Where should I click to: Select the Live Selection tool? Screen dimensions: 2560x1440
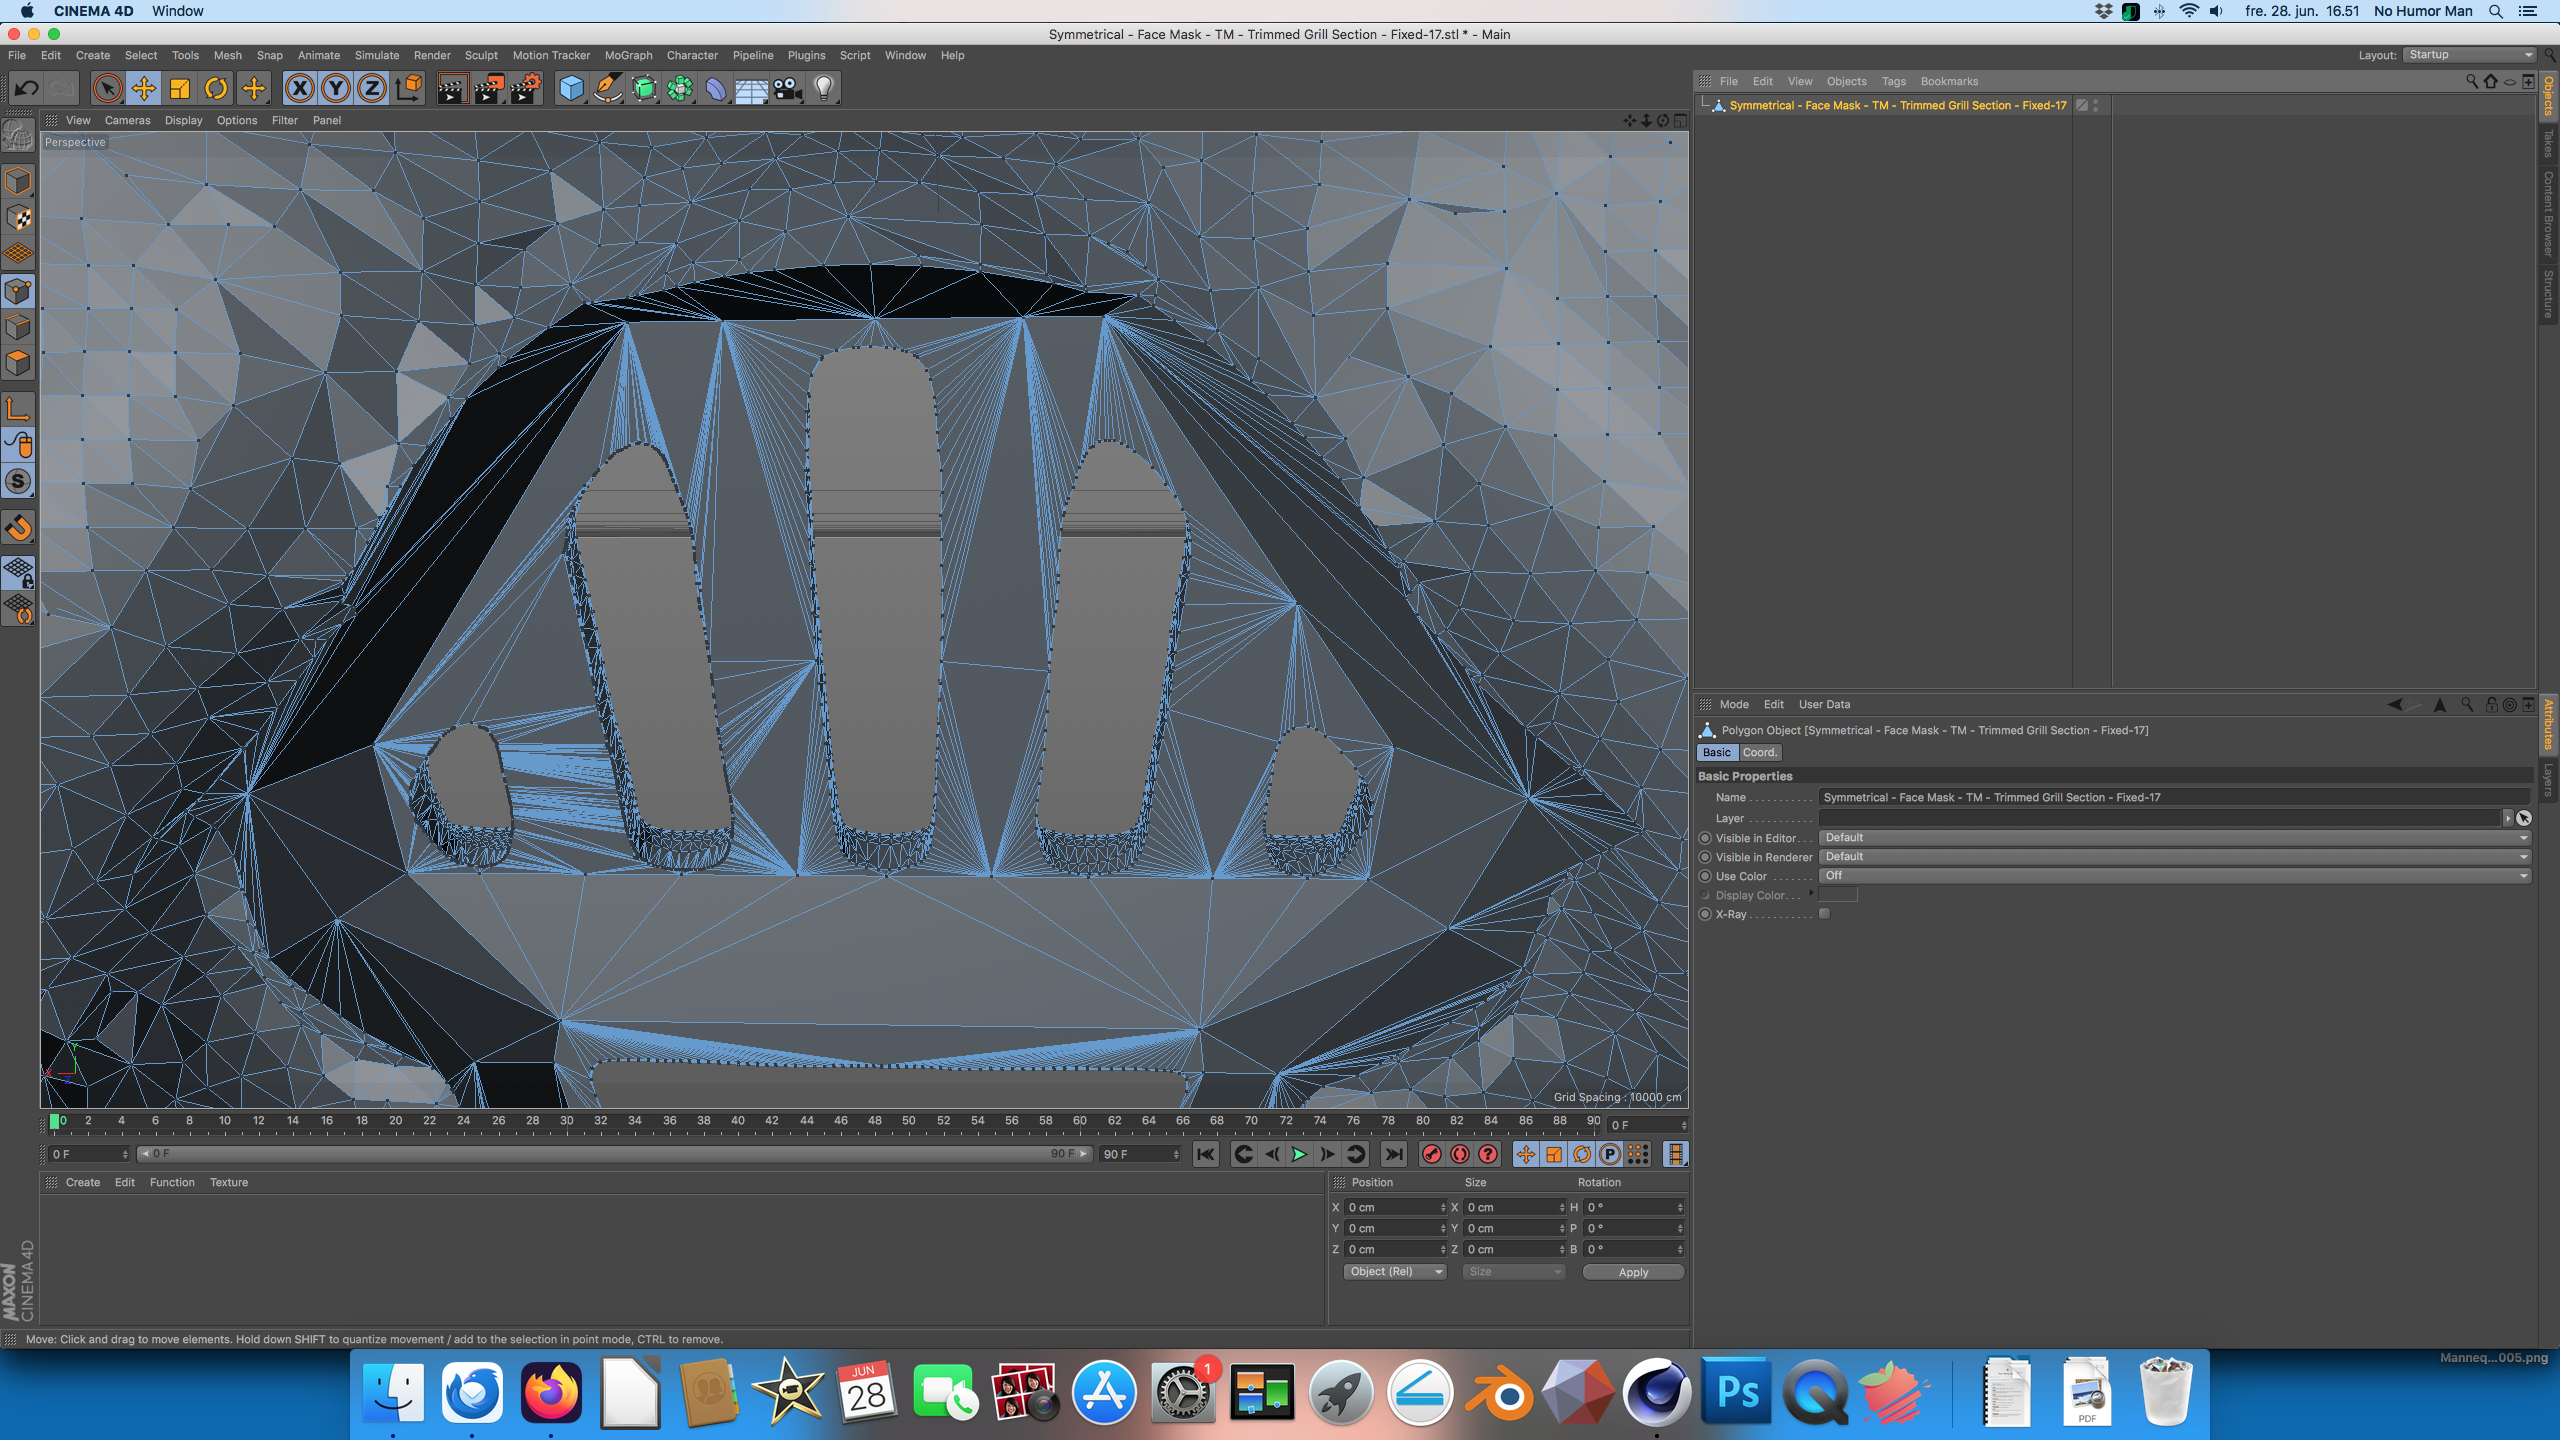(108, 88)
